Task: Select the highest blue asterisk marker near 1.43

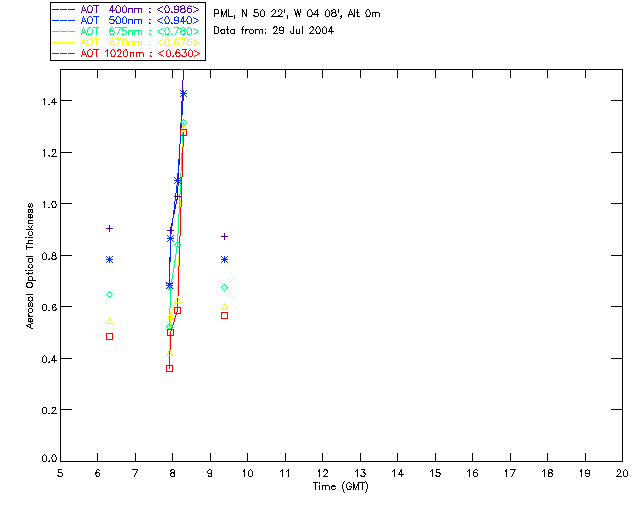Action: tap(183, 94)
